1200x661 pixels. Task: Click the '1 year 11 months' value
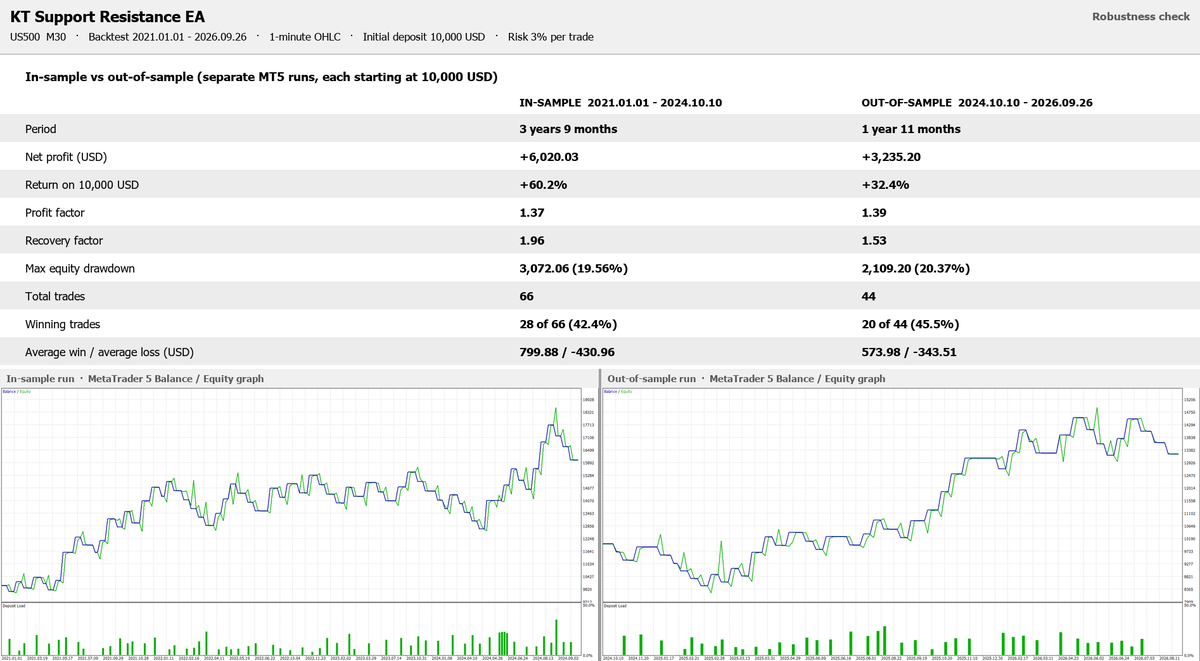click(911, 129)
